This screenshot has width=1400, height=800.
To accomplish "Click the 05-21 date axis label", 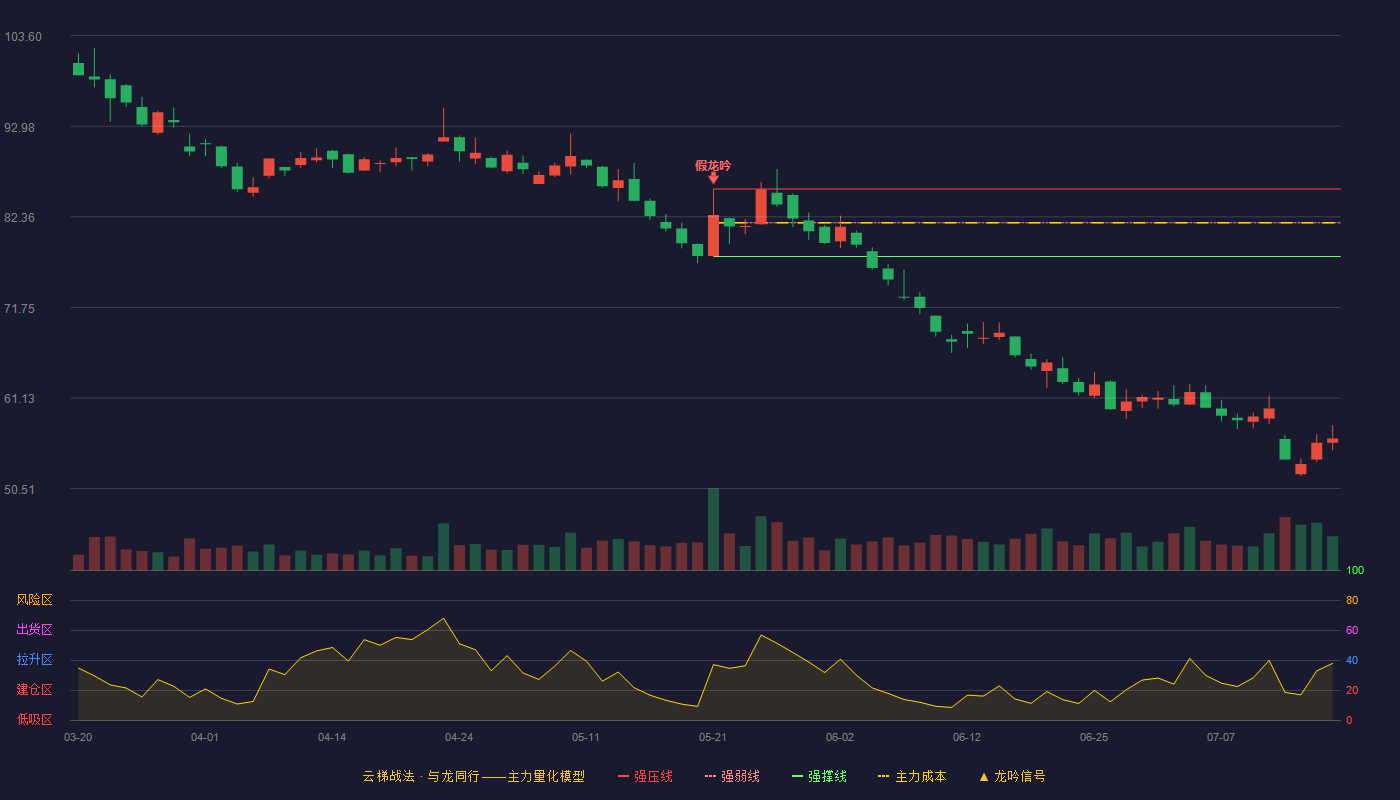I will click(713, 737).
